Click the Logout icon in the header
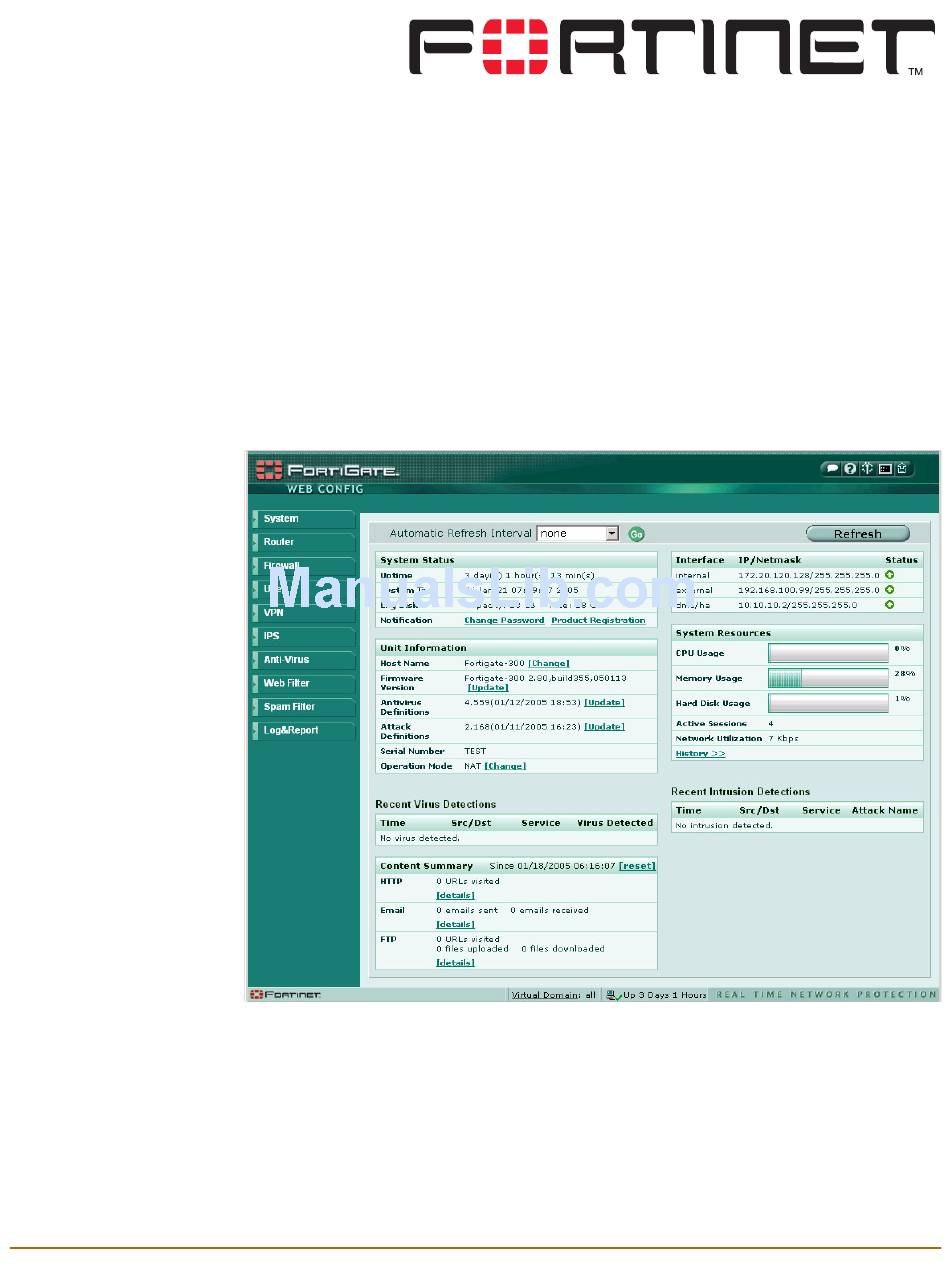 pyautogui.click(x=902, y=468)
